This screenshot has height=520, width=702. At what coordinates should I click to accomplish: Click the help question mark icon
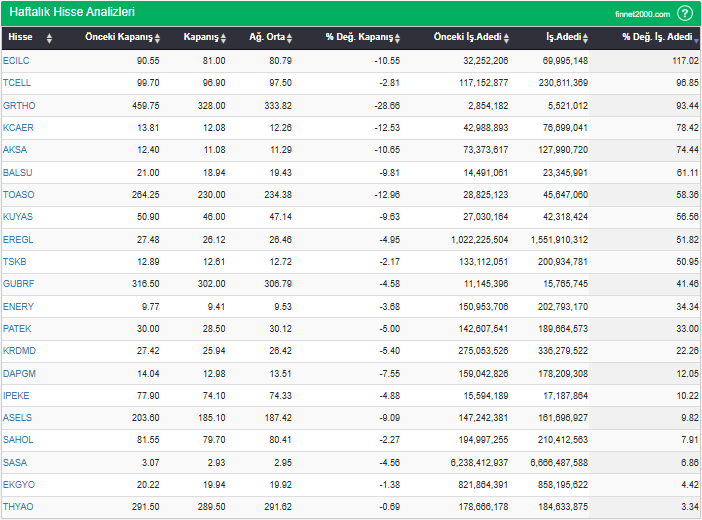tap(685, 13)
